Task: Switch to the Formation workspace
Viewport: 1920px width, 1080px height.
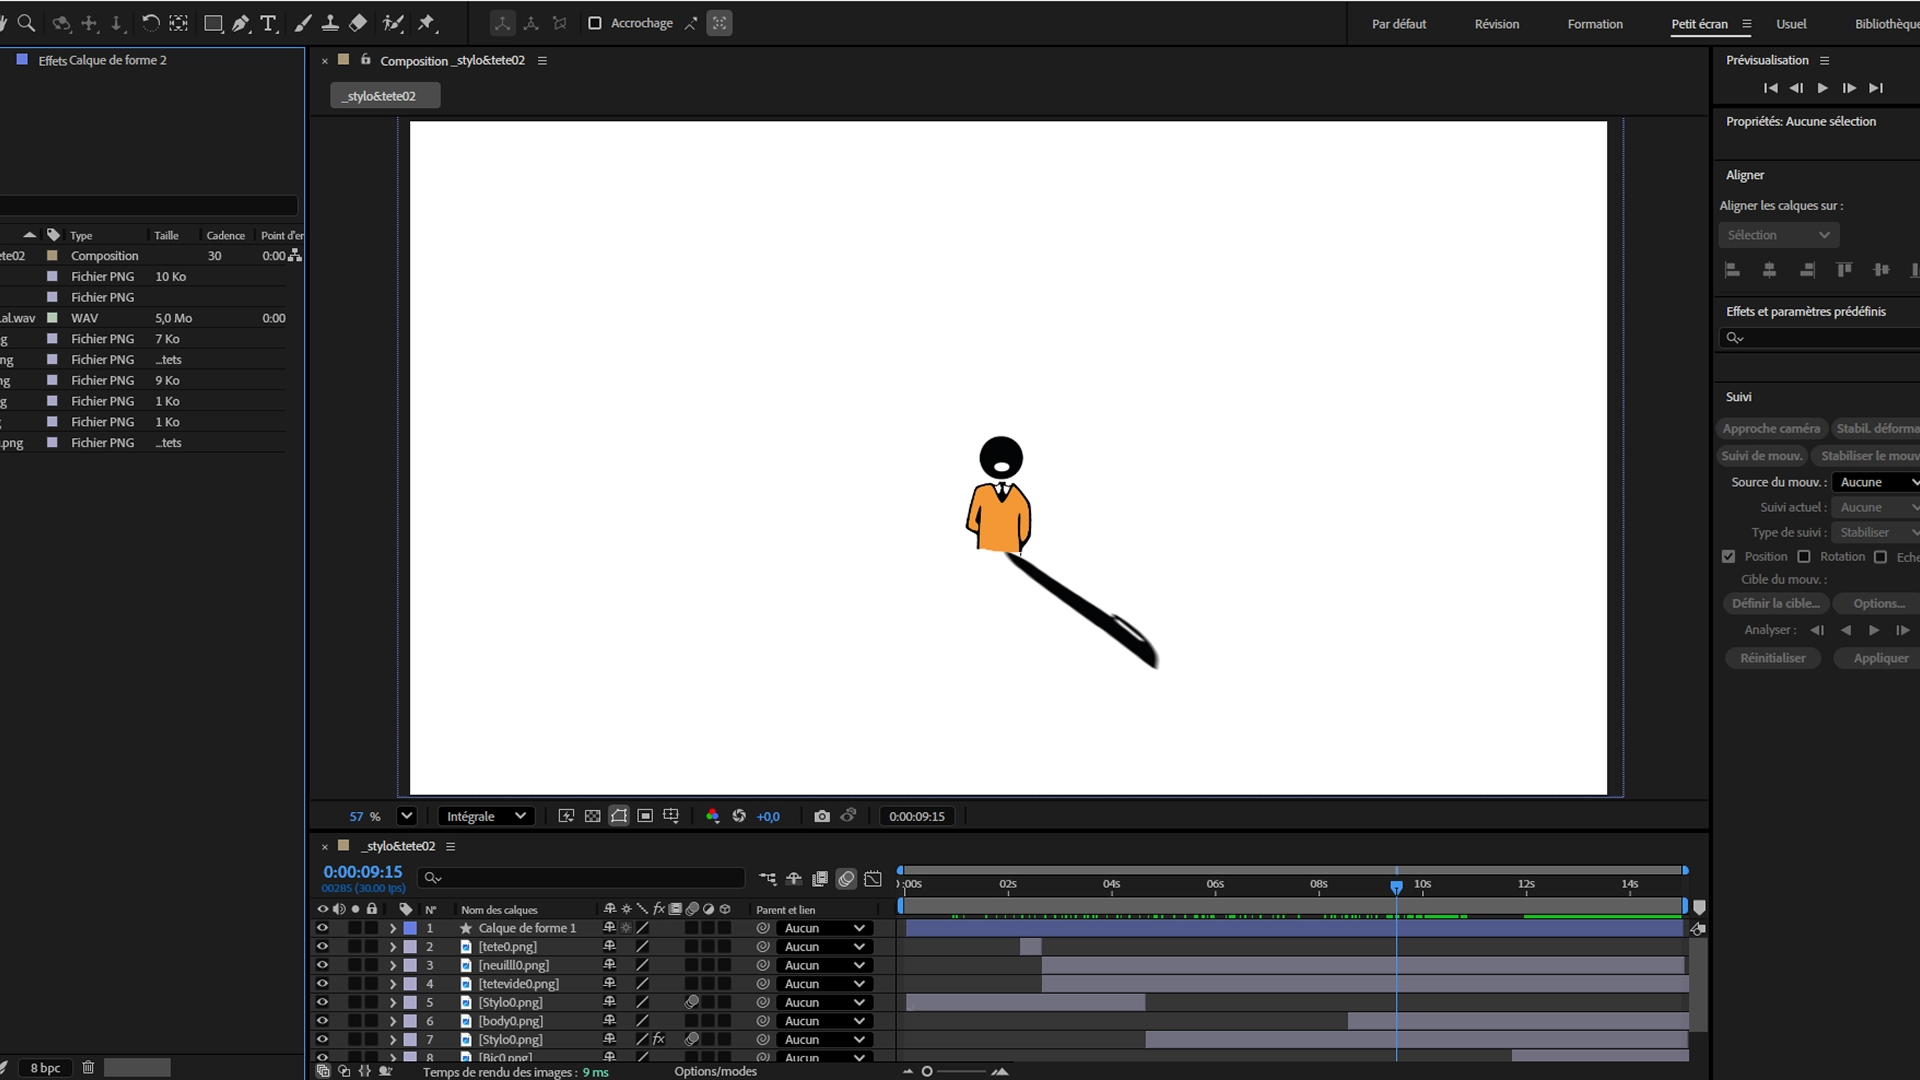Action: point(1595,24)
